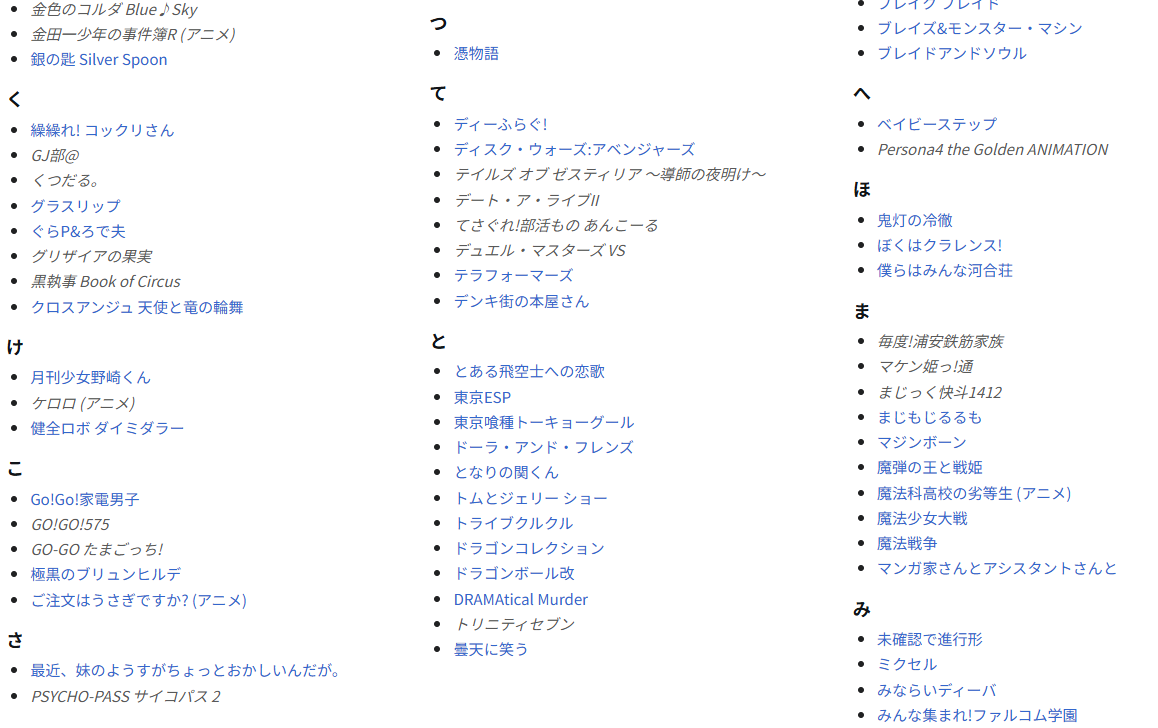
Task: Open the テラフォーマーズ link
Action: pos(513,275)
